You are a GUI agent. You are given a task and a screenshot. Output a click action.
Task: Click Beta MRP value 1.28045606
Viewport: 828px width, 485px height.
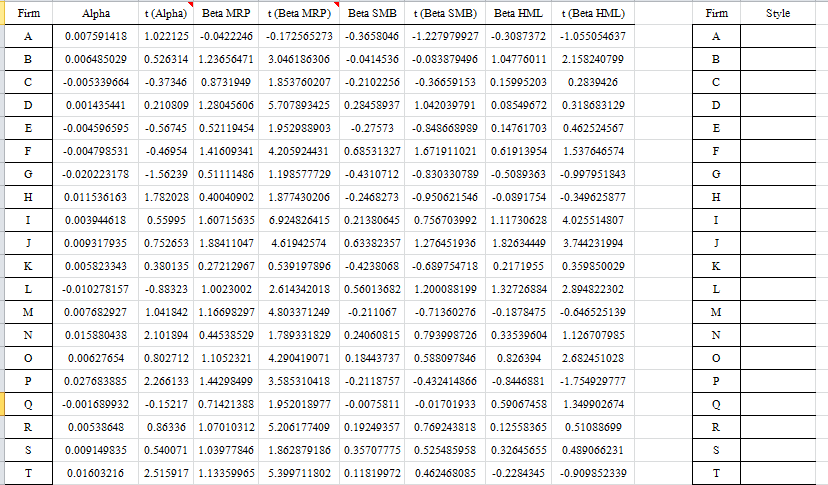click(x=226, y=105)
